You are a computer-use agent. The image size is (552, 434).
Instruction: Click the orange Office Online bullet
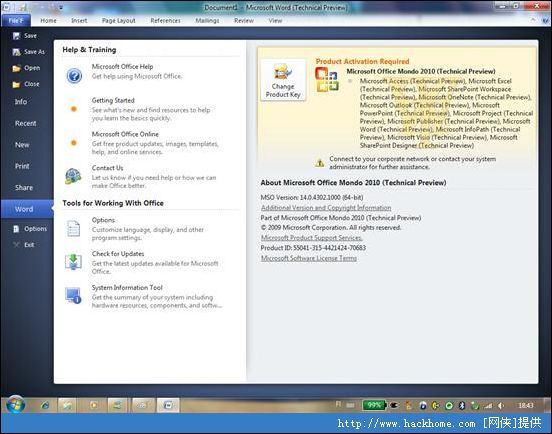click(x=74, y=143)
